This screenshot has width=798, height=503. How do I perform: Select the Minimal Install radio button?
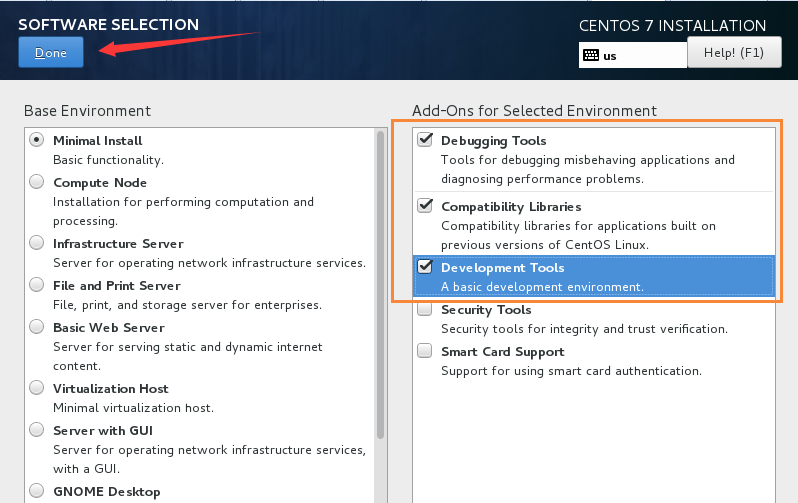pos(37,139)
